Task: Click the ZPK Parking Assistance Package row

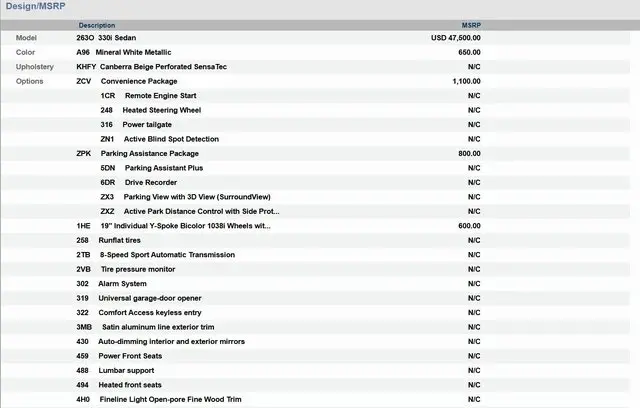Action: click(149, 154)
